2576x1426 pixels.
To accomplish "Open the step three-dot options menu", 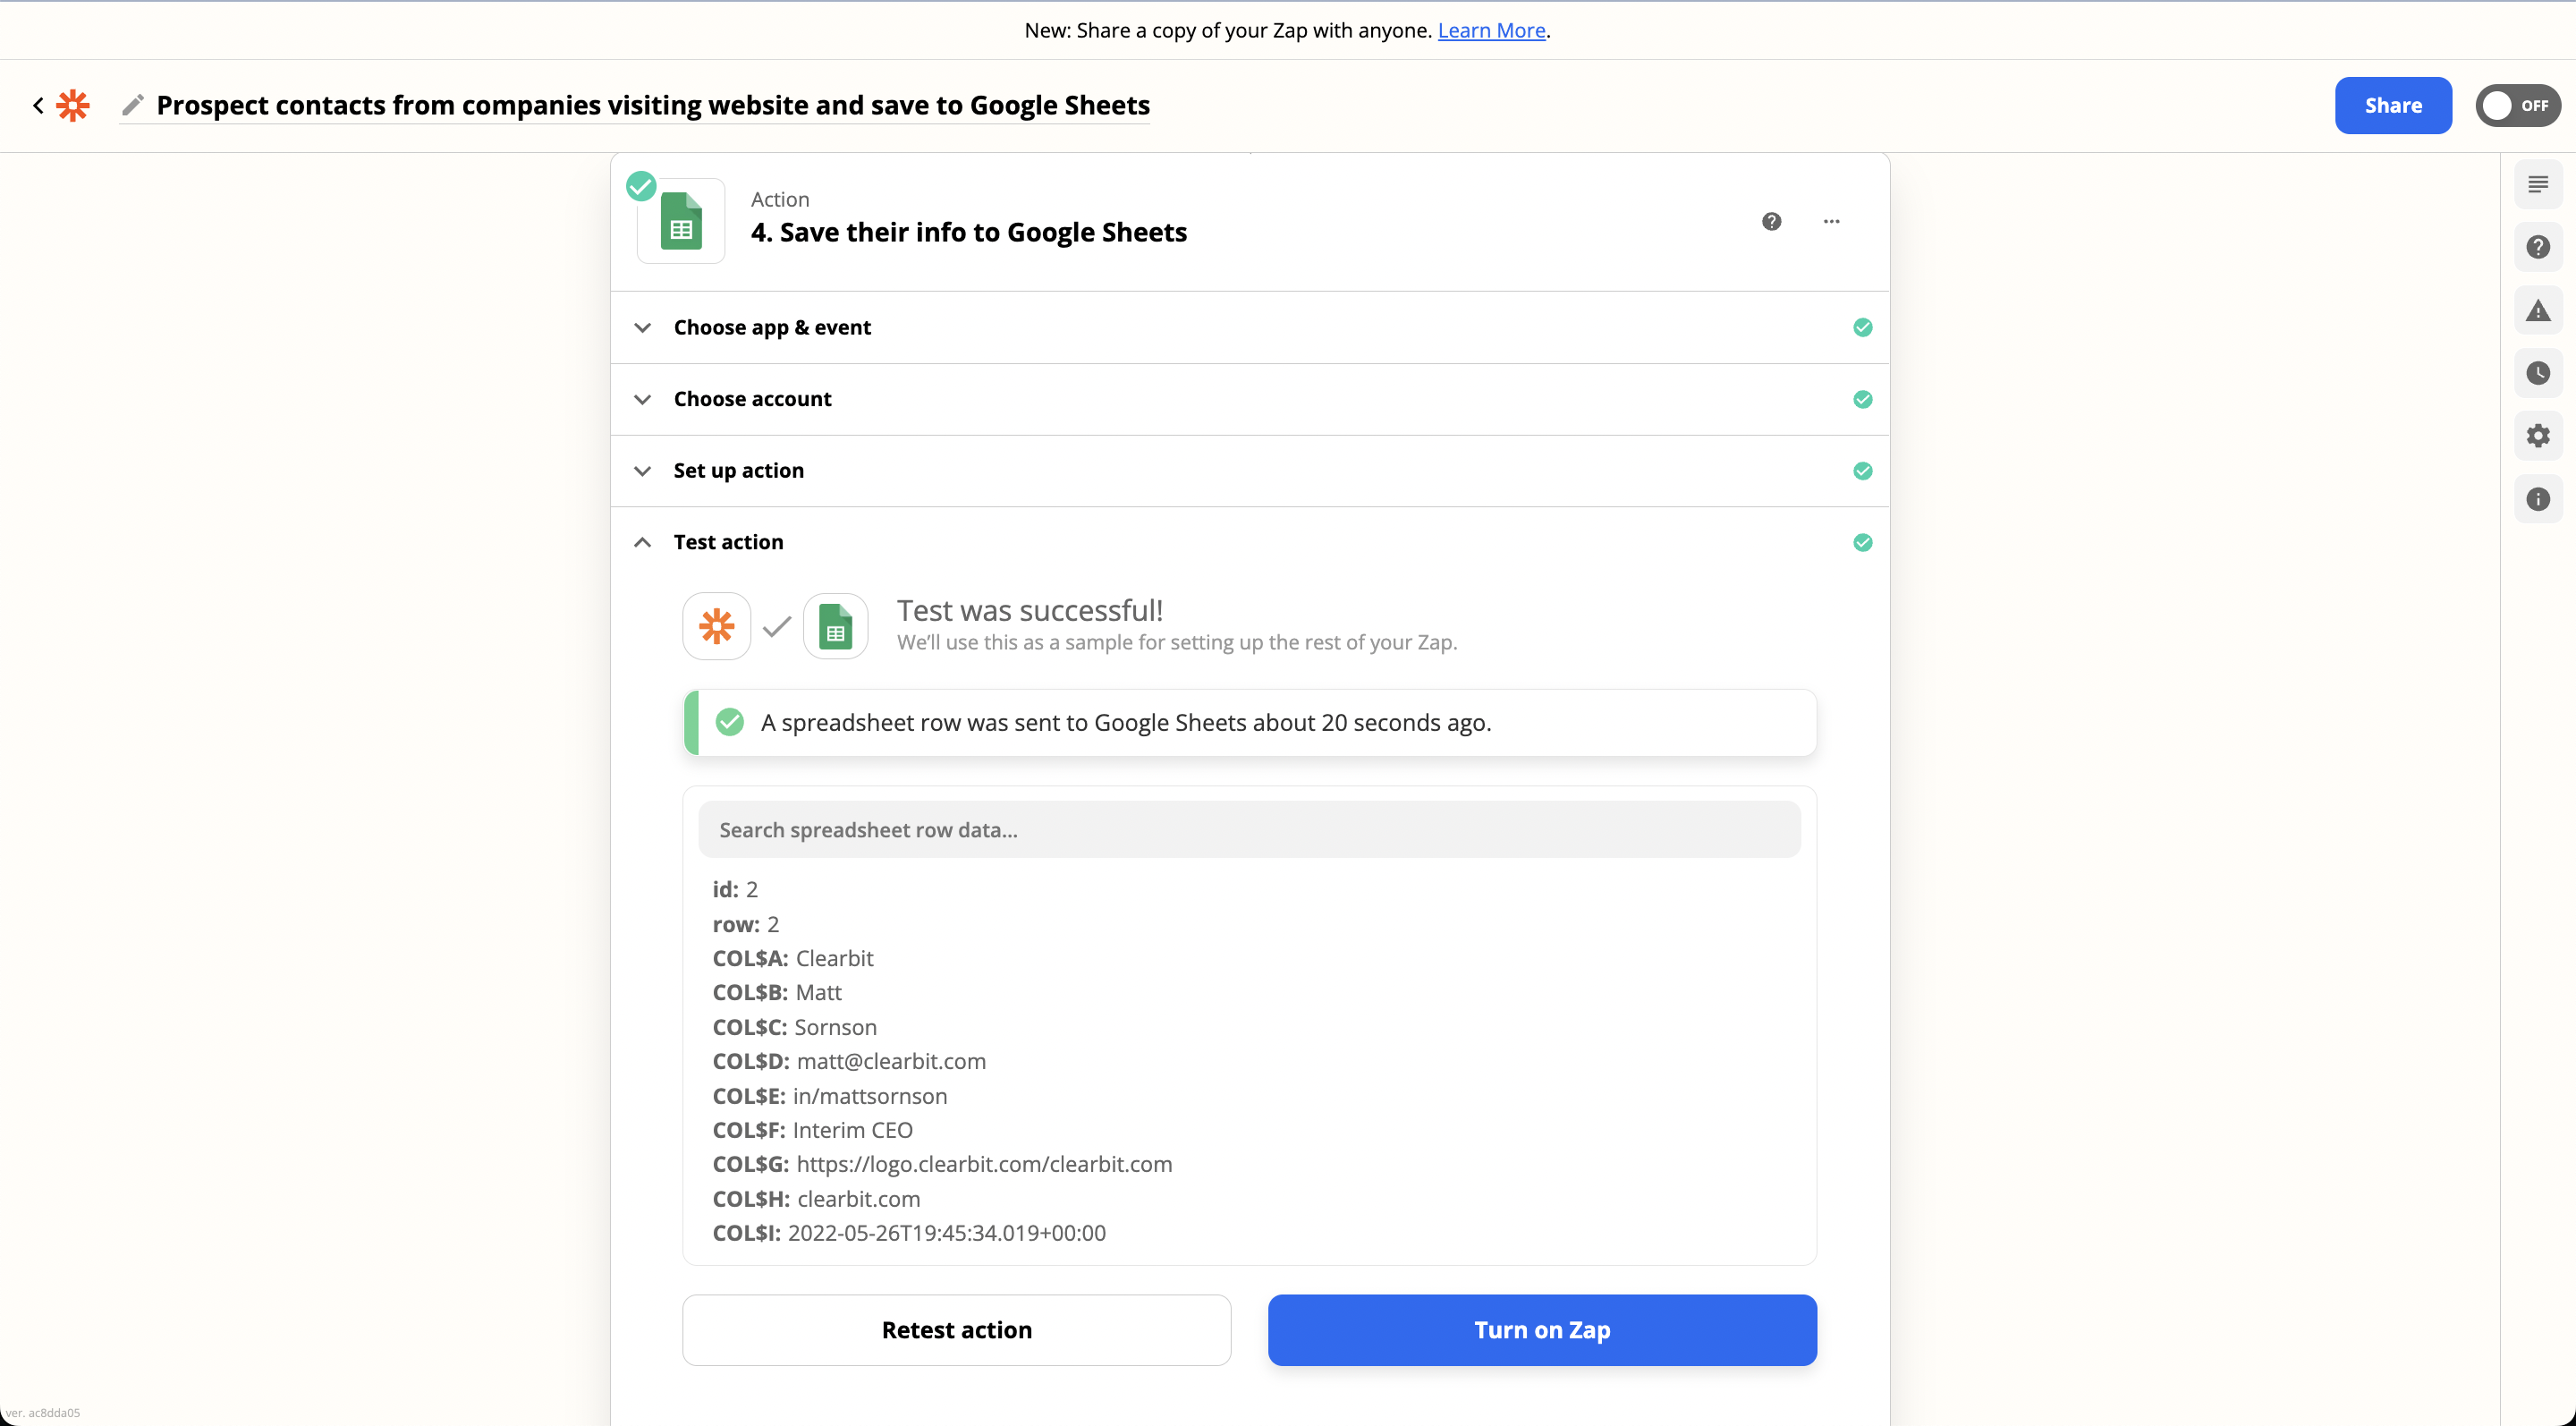I will pyautogui.click(x=1831, y=221).
